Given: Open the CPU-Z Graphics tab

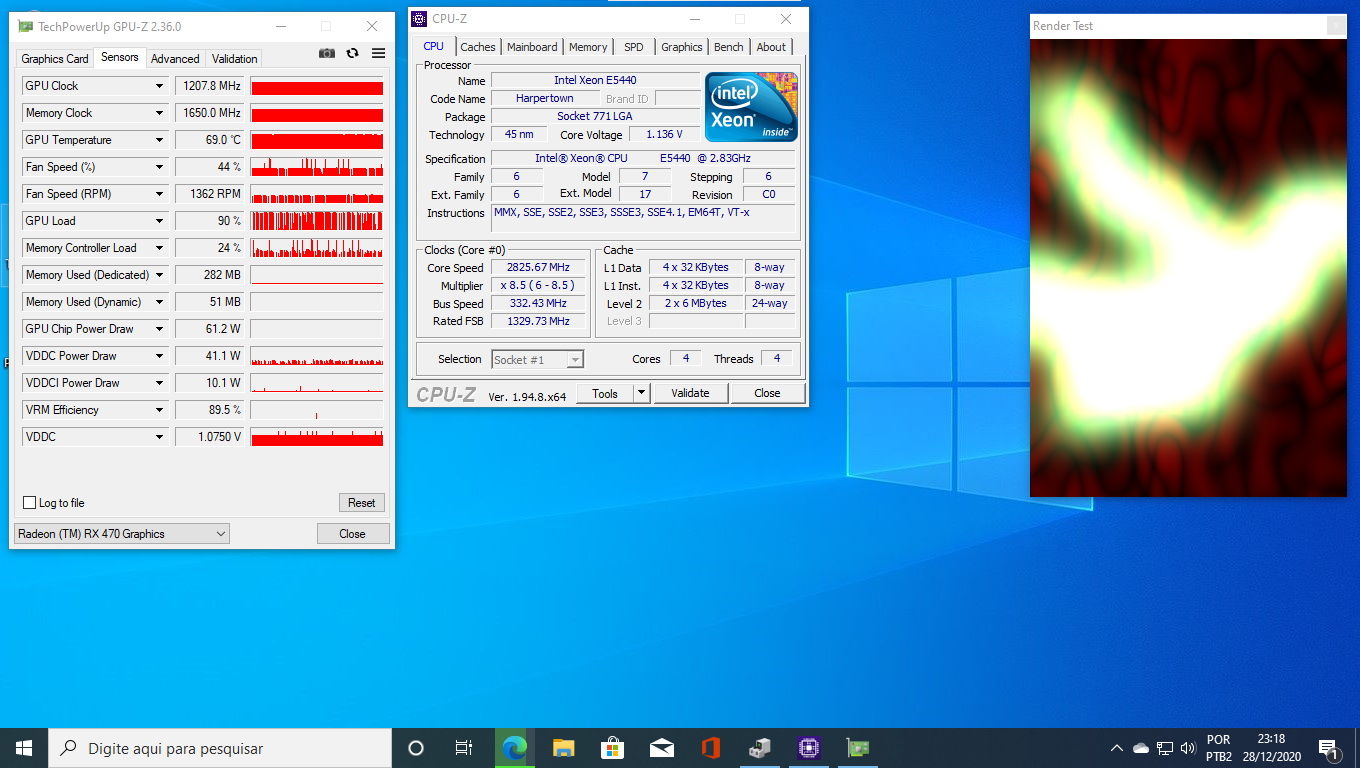Looking at the screenshot, I should click(x=682, y=47).
